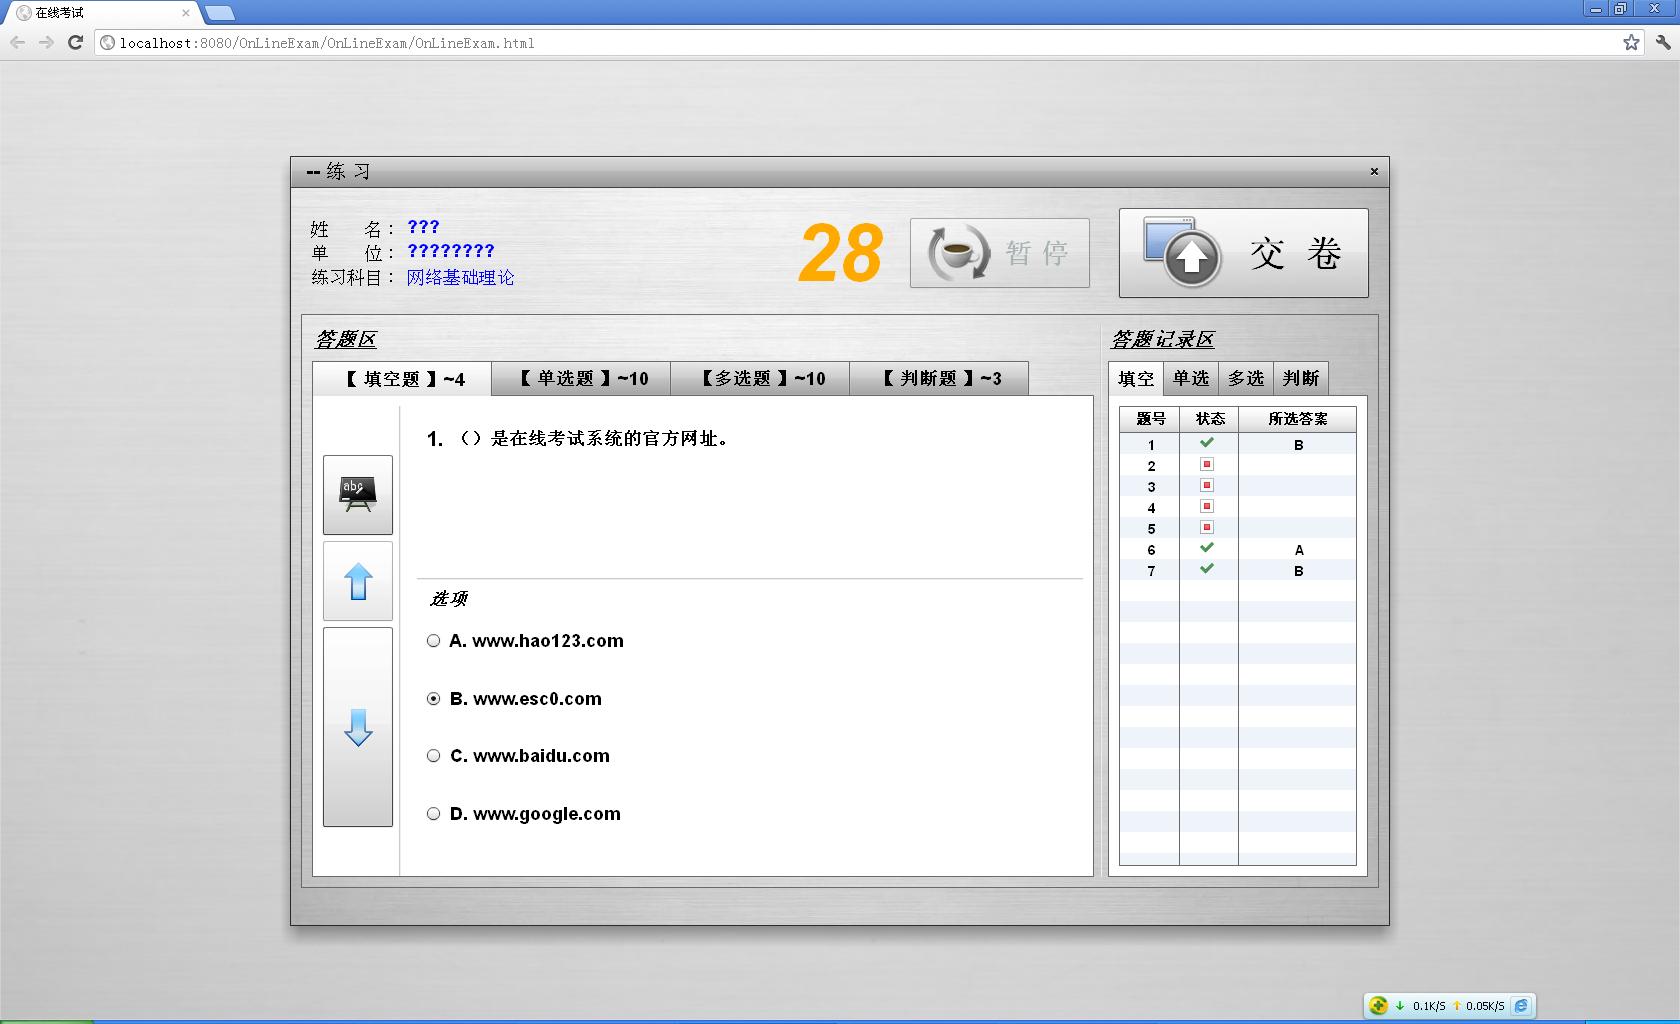The height and width of the screenshot is (1024, 1680).
Task: Select answer D www.google.com
Action: tap(433, 814)
